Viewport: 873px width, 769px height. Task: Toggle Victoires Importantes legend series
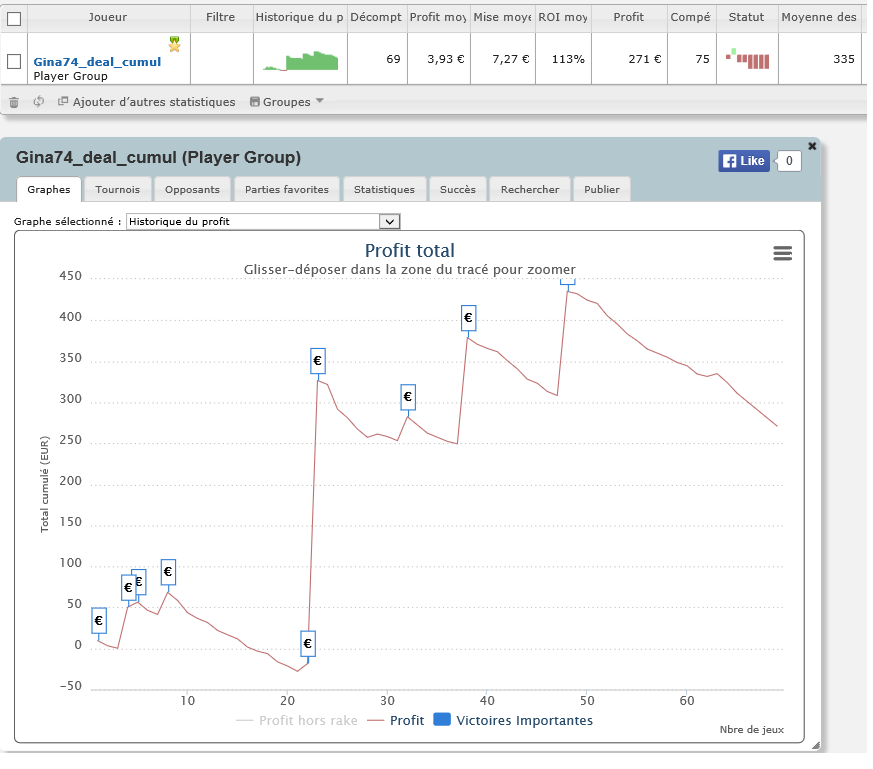[513, 721]
